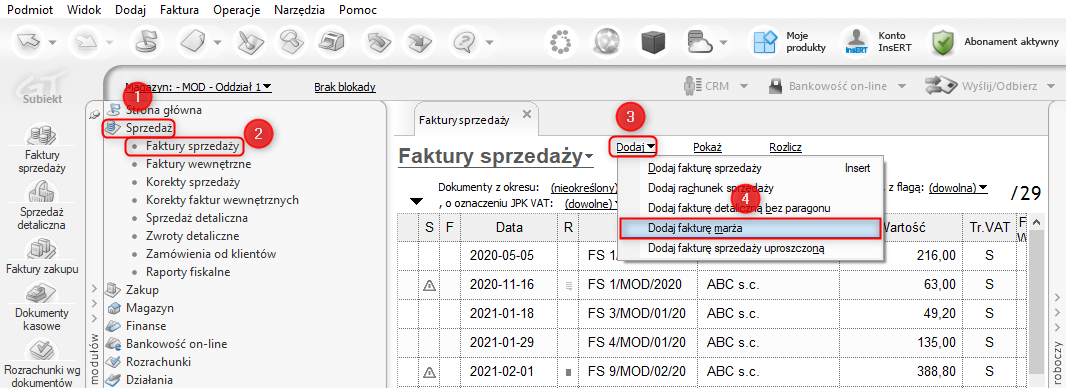
Task: Click the table scrollbar up arrow
Action: pyautogui.click(x=1036, y=222)
